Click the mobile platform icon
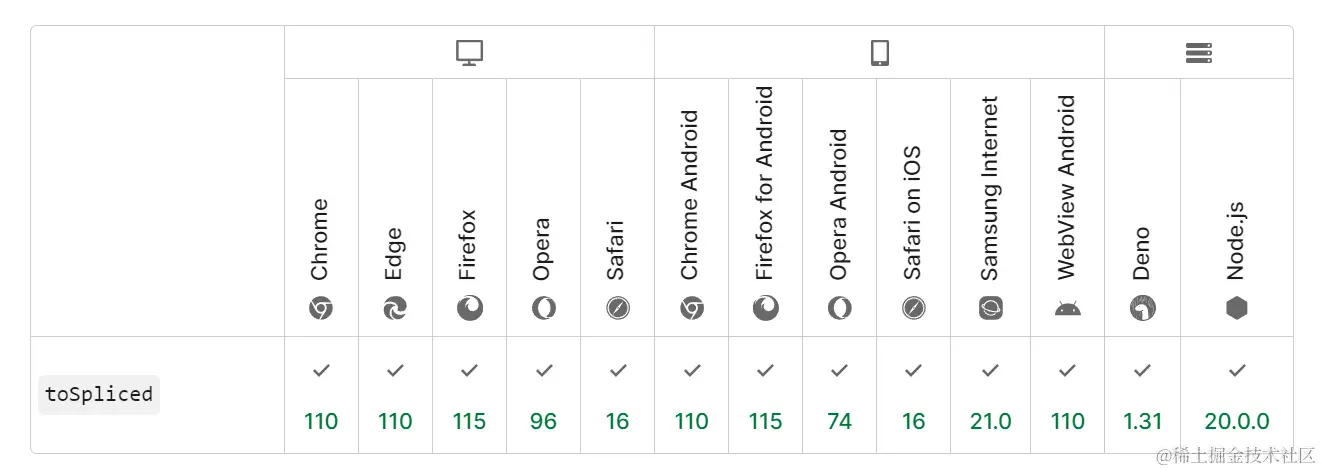Viewport: 1322px width, 472px height. click(x=879, y=53)
